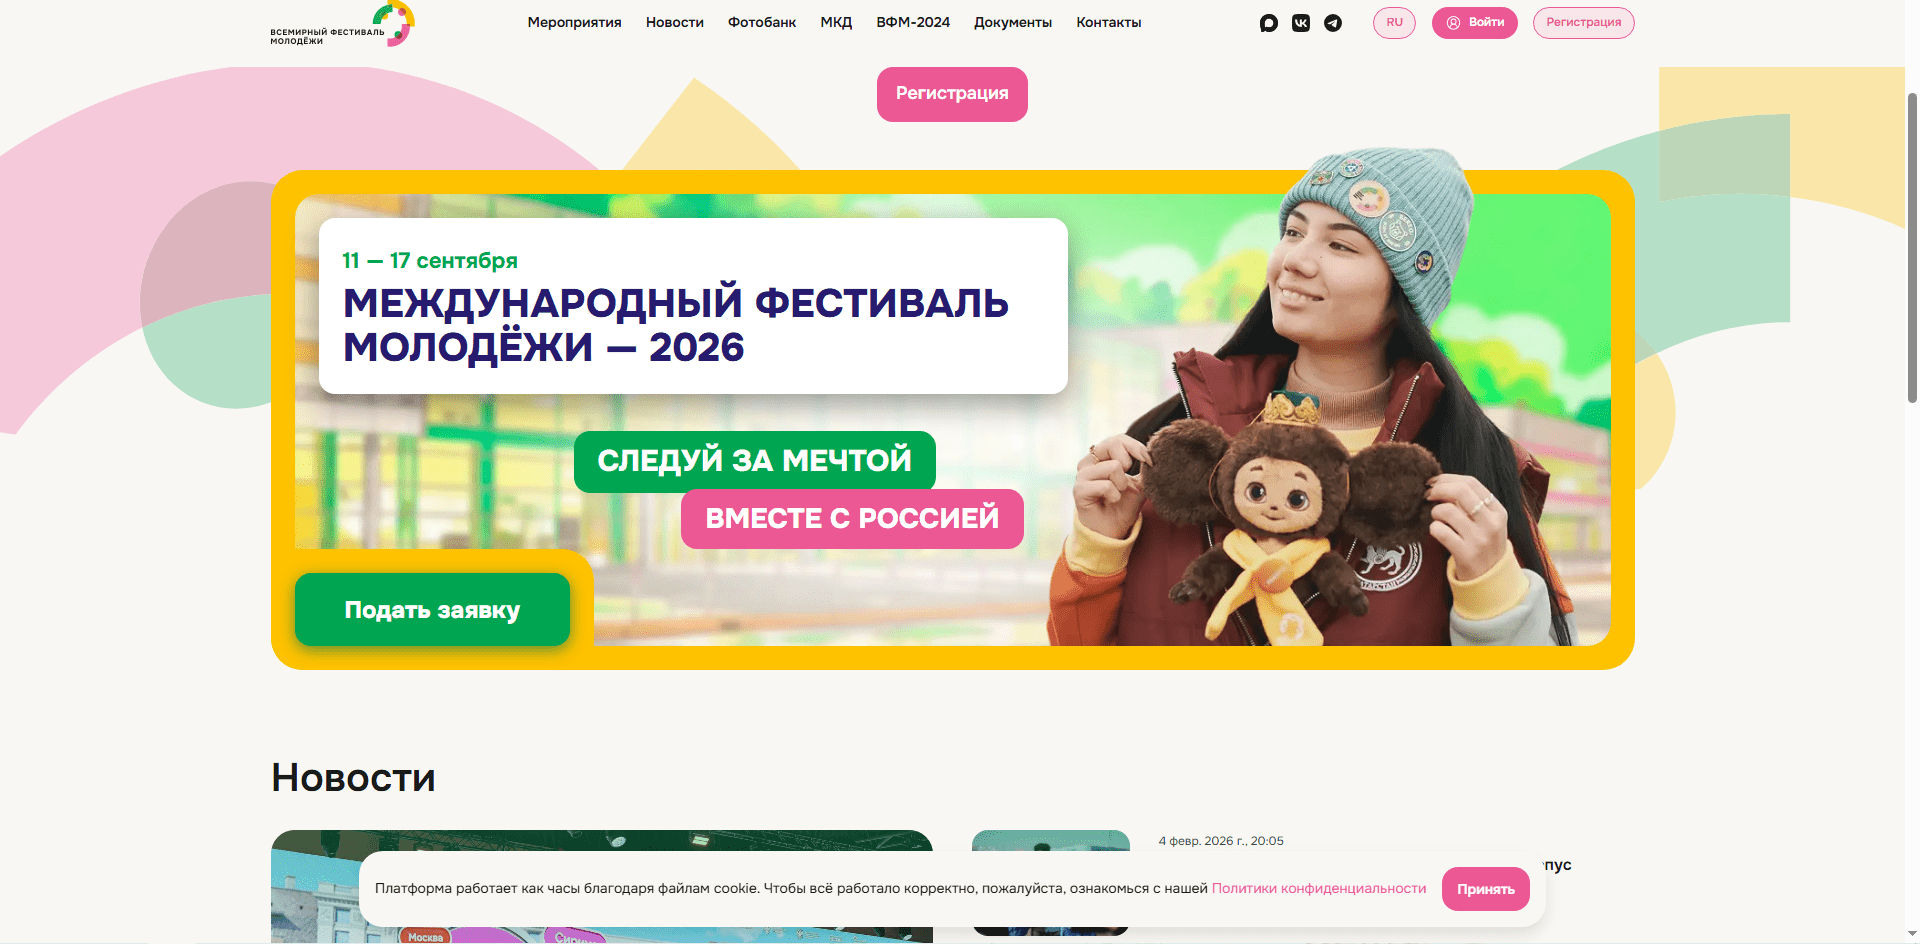Viewport: 1920px width, 944px height.
Task: Click the large pink Регистрация button
Action: coord(952,94)
